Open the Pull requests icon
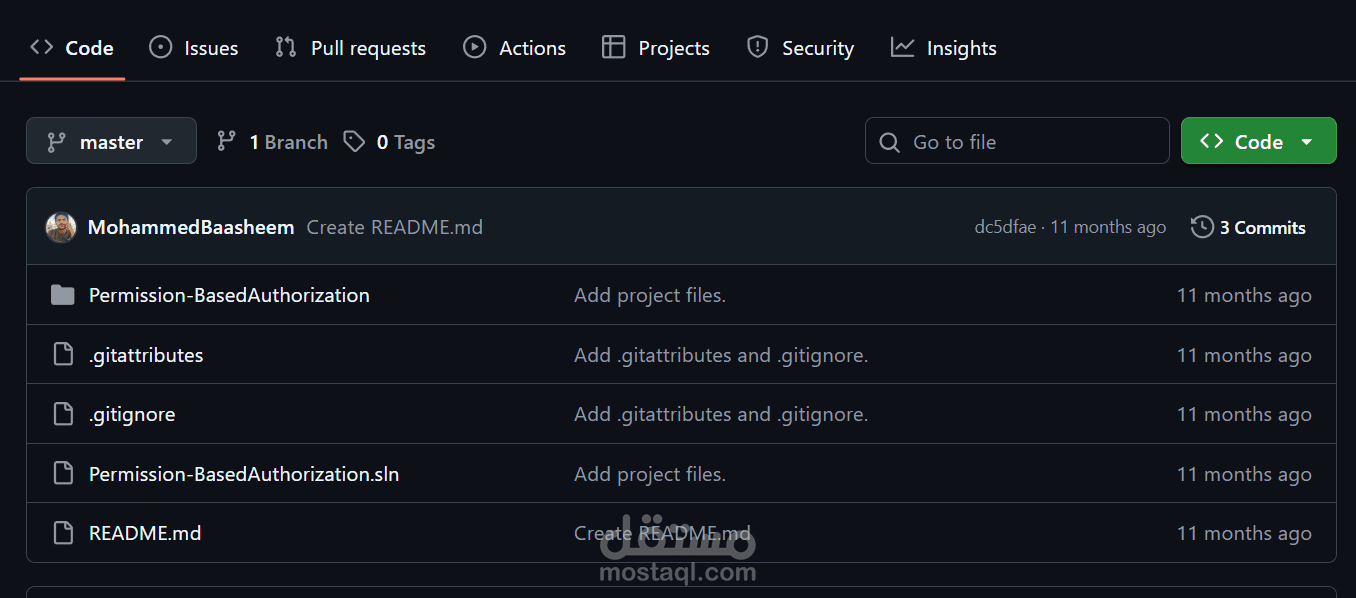Viewport: 1356px width, 598px height. pos(284,46)
